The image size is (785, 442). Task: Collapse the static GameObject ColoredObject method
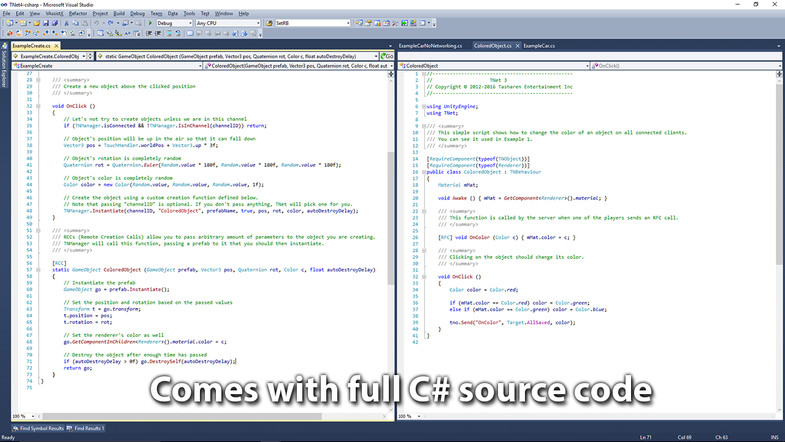pos(38,270)
